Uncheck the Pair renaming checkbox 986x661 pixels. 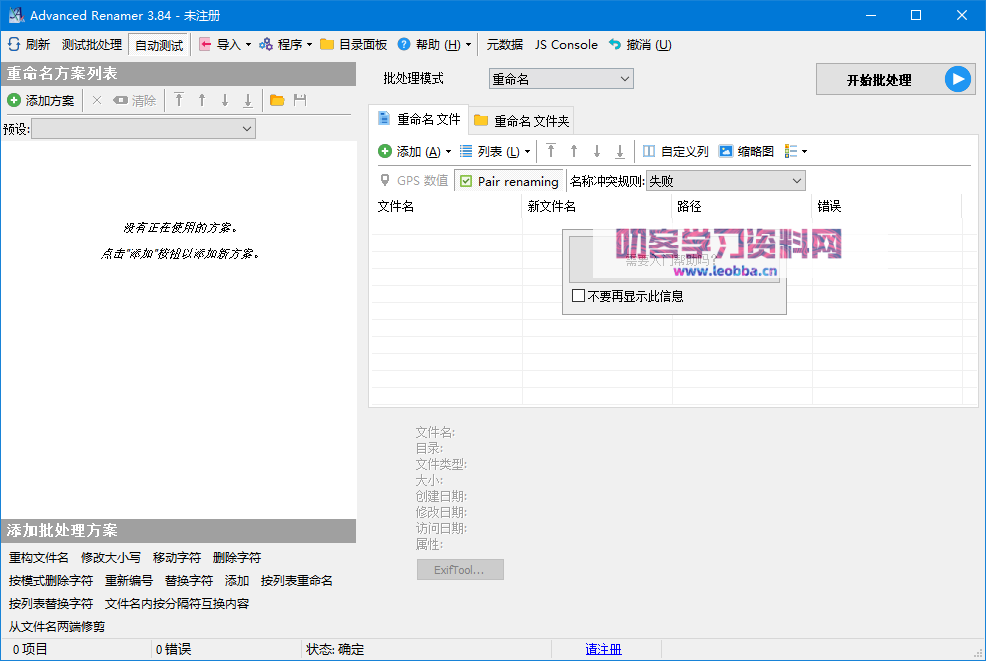coord(467,180)
